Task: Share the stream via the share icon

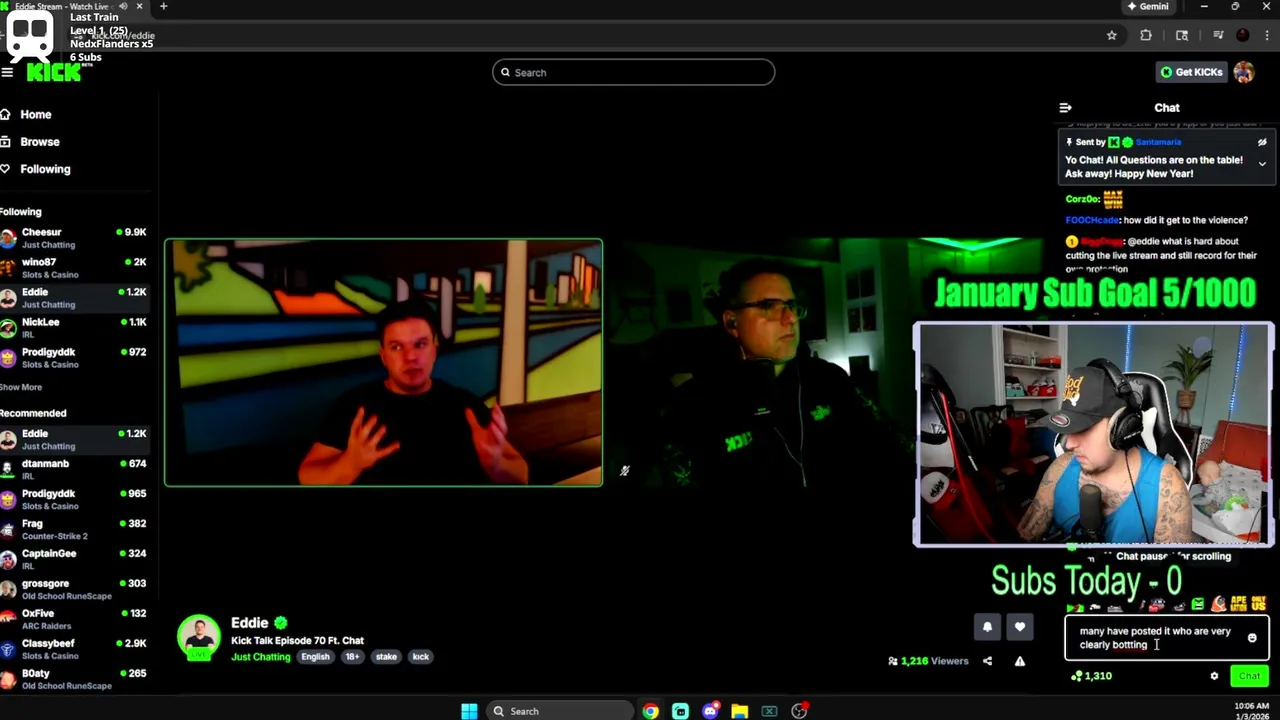Action: pyautogui.click(x=987, y=661)
